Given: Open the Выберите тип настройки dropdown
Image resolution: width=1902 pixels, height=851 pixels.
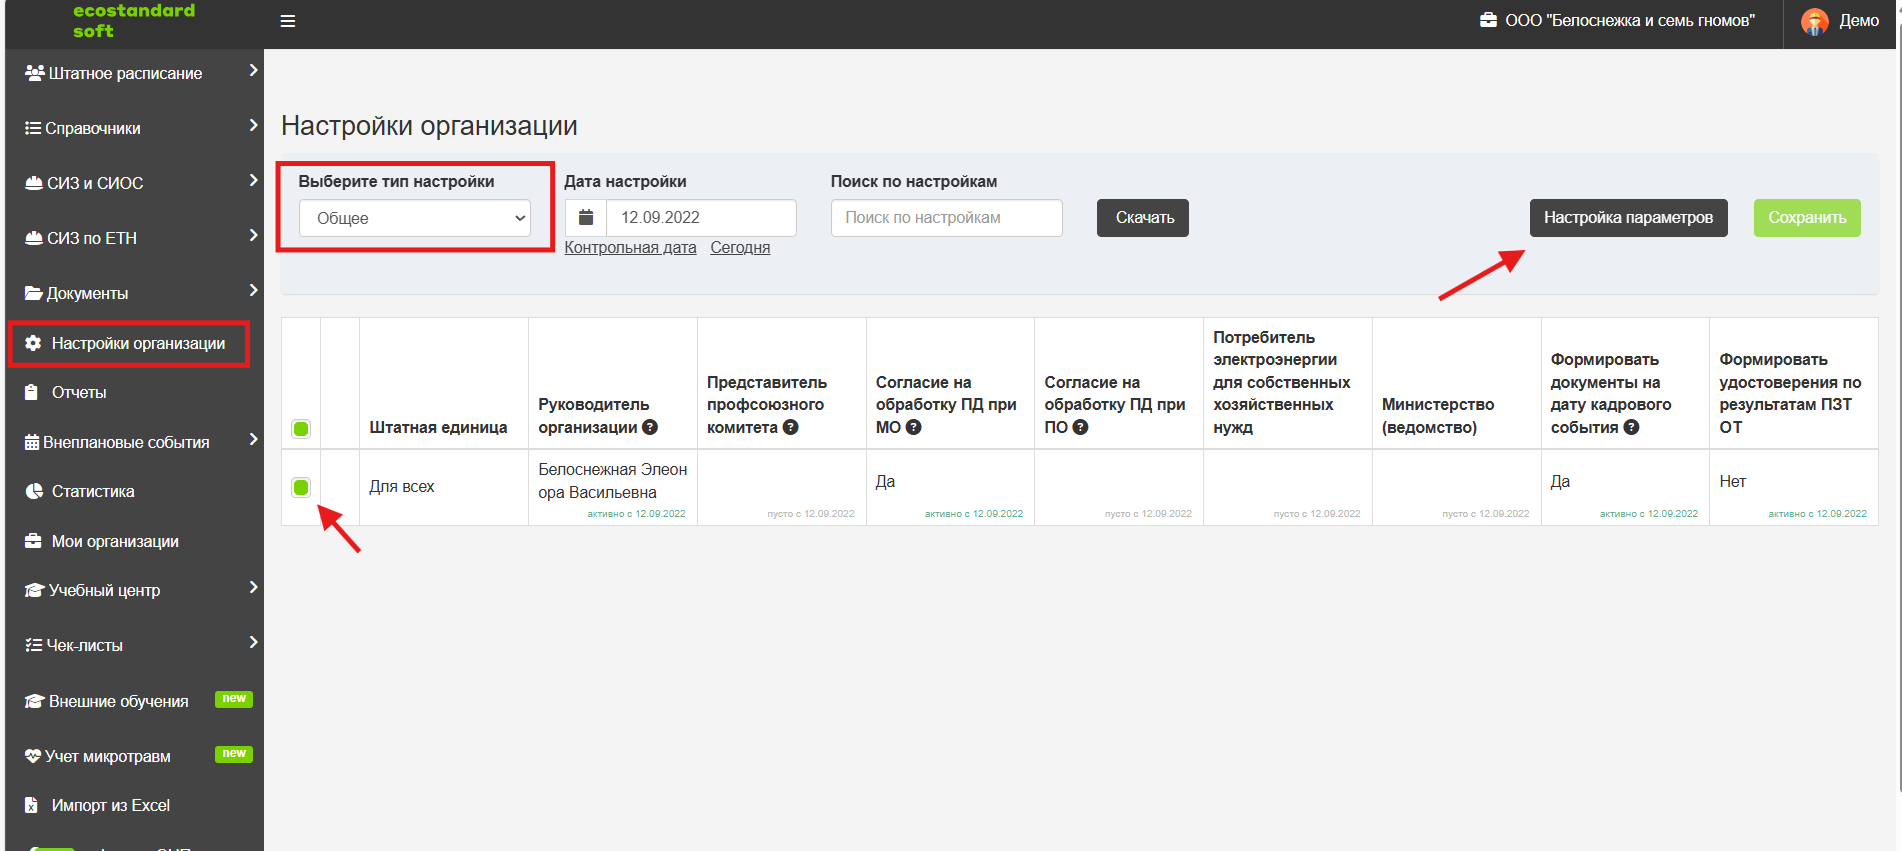Looking at the screenshot, I should [x=415, y=218].
